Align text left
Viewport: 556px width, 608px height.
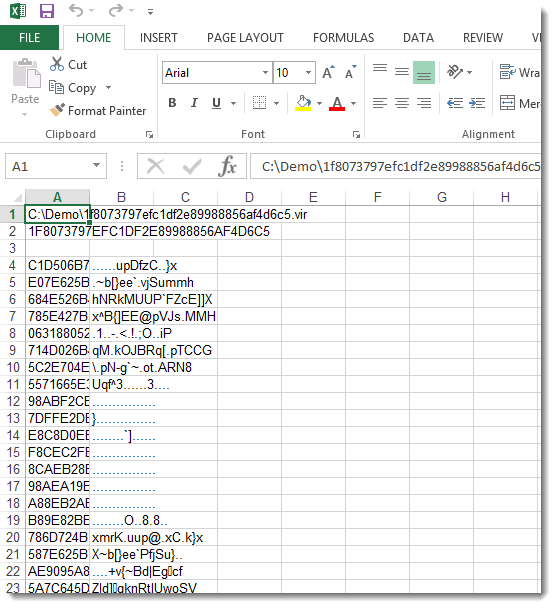(x=380, y=103)
